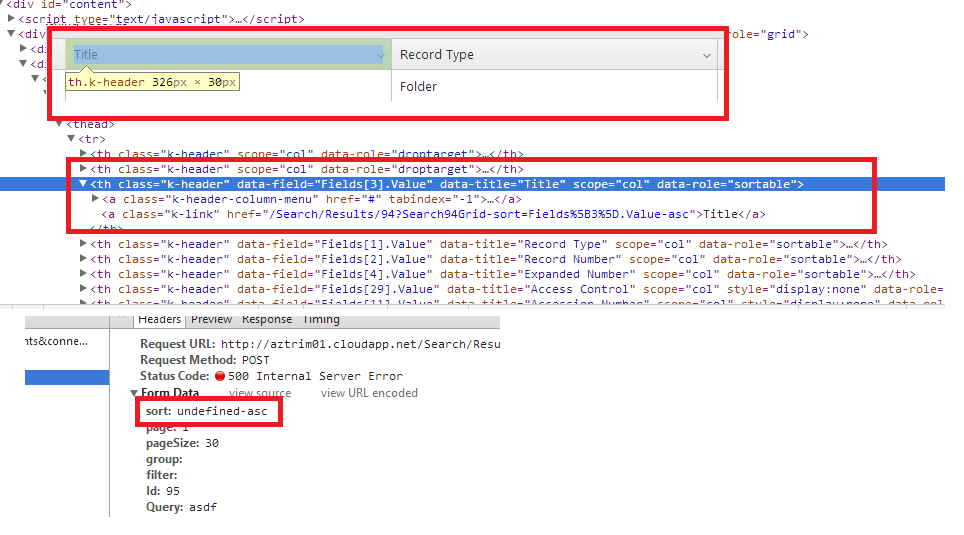The width and height of the screenshot is (964, 535).
Task: Collapse the thead element node
Action: pos(59,124)
